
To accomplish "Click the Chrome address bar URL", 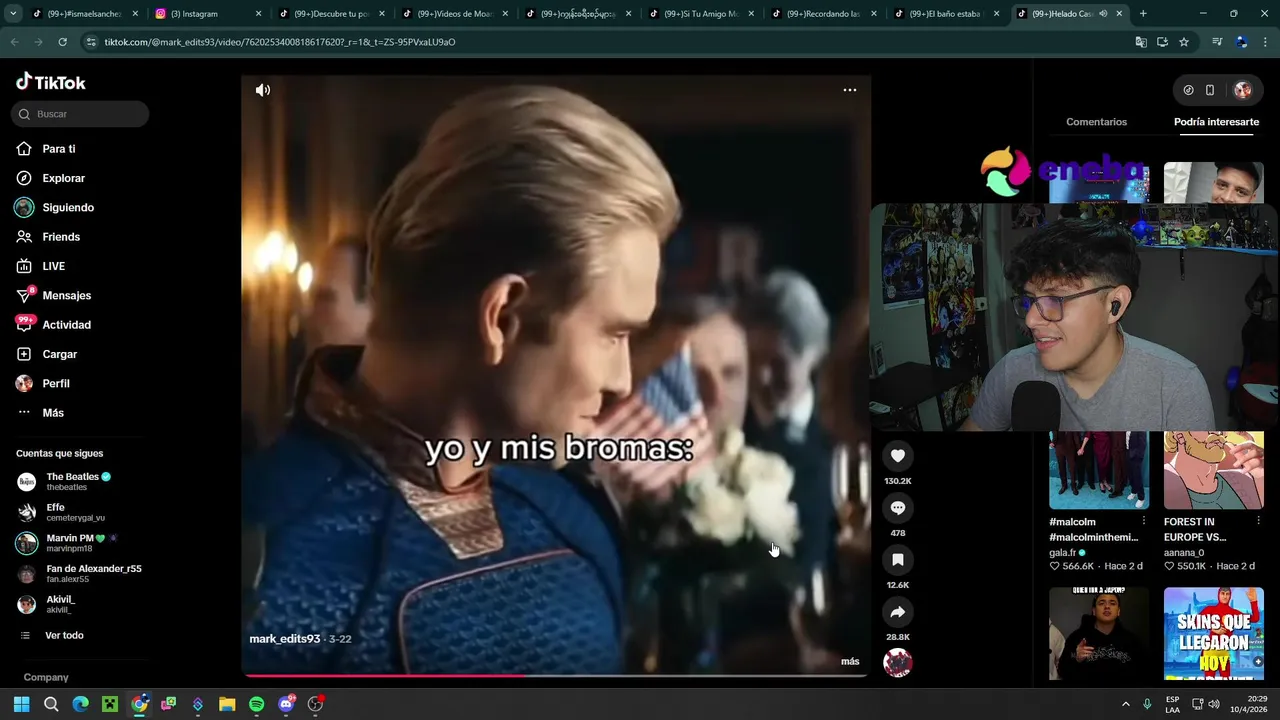I will (280, 42).
